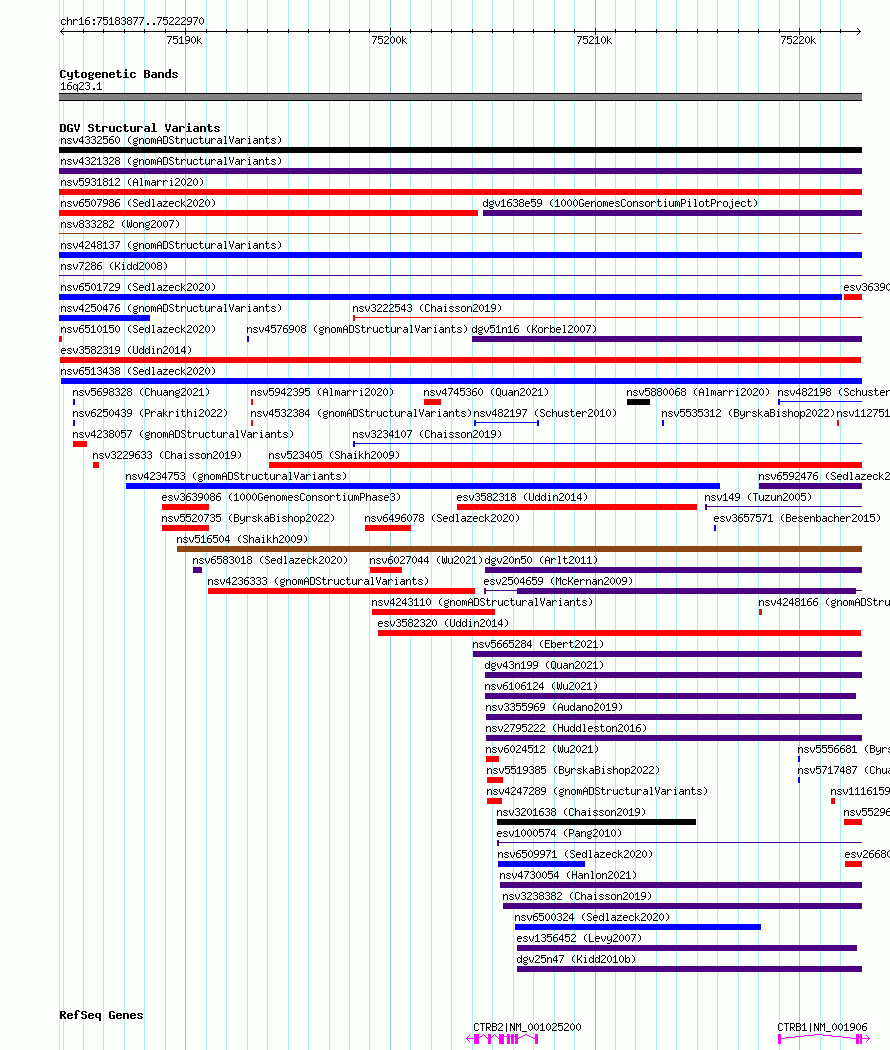This screenshot has height=1050, width=890.
Task: Click nsv3355969 (Audano2019) label
Action: [554, 708]
